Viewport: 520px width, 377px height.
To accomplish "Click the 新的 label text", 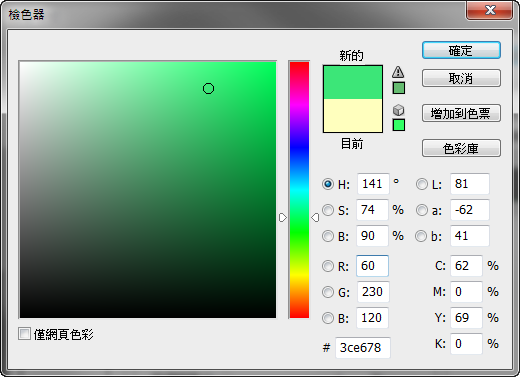I will [352, 55].
